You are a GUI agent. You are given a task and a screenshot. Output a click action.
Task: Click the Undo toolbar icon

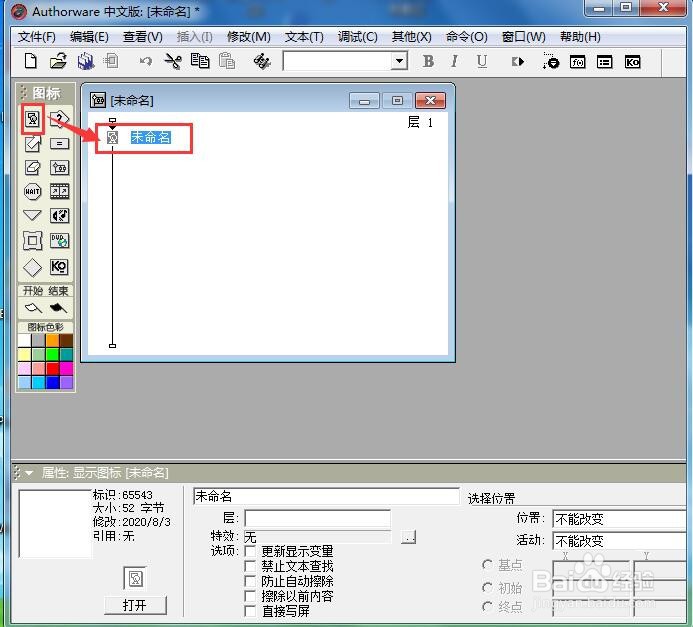(145, 61)
